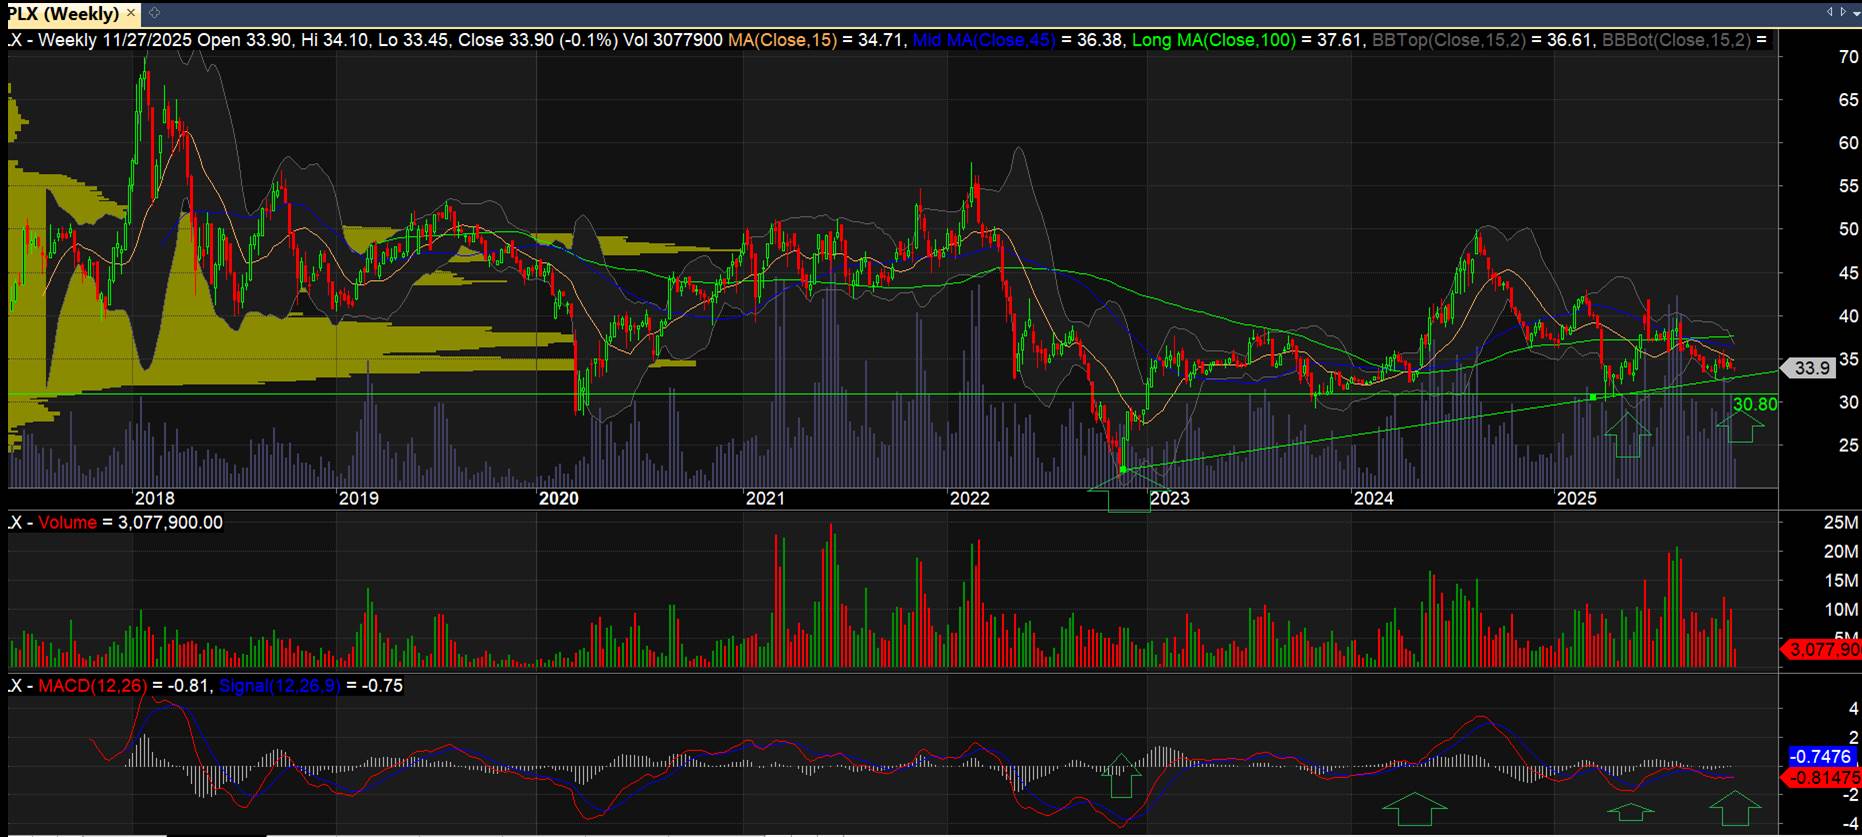Click the 2021 year label on time axis
Image resolution: width=1862 pixels, height=837 pixels.
click(x=765, y=498)
